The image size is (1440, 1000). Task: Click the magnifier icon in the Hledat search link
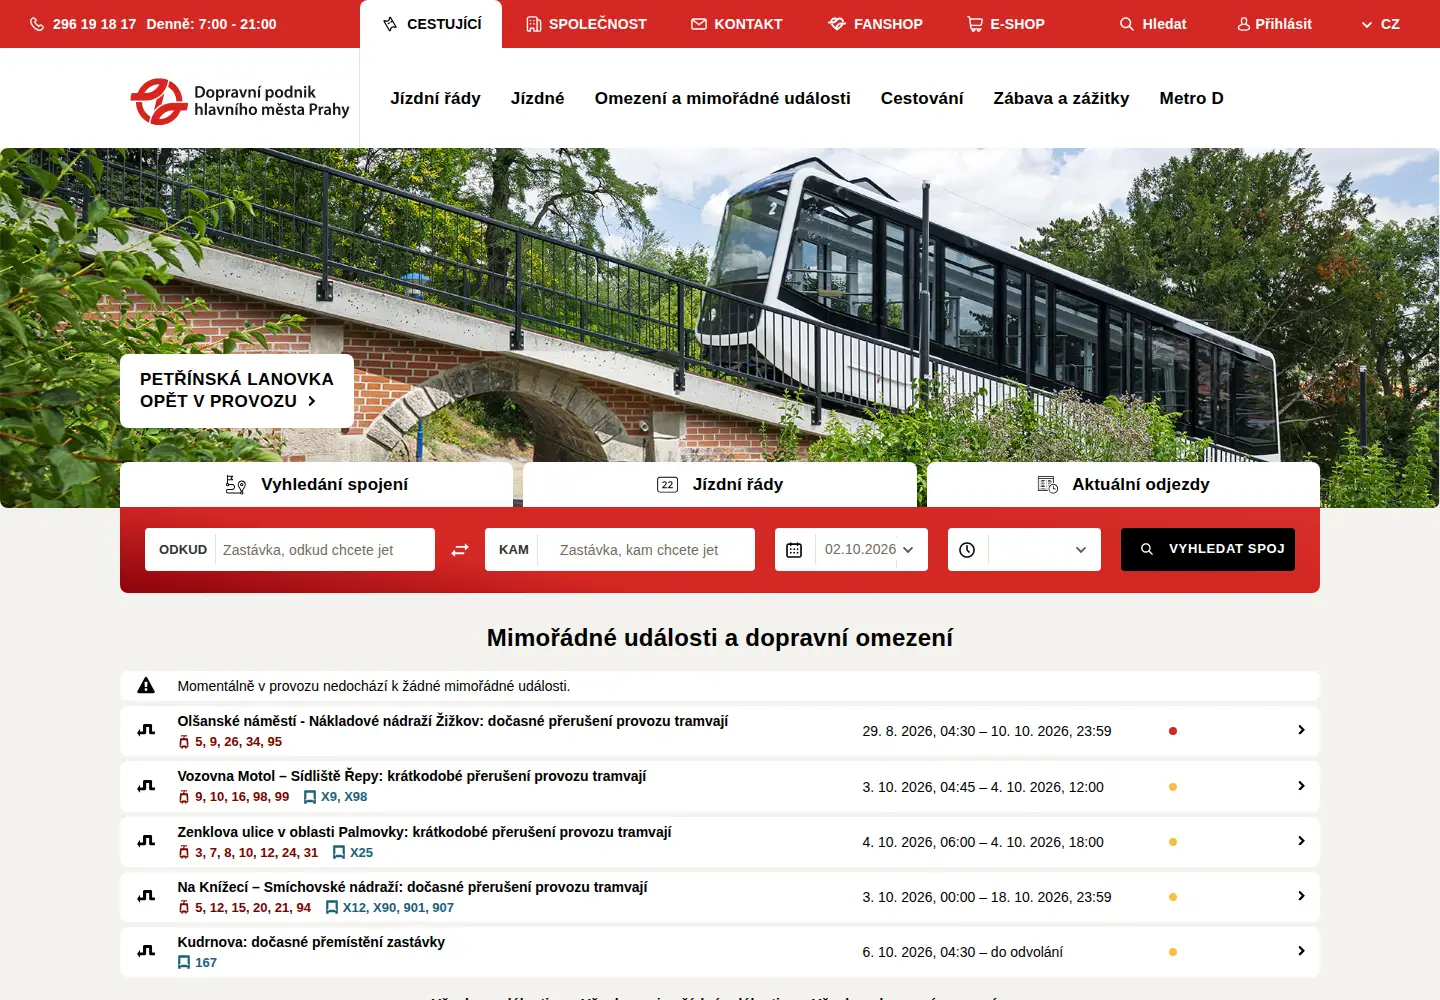1127,24
